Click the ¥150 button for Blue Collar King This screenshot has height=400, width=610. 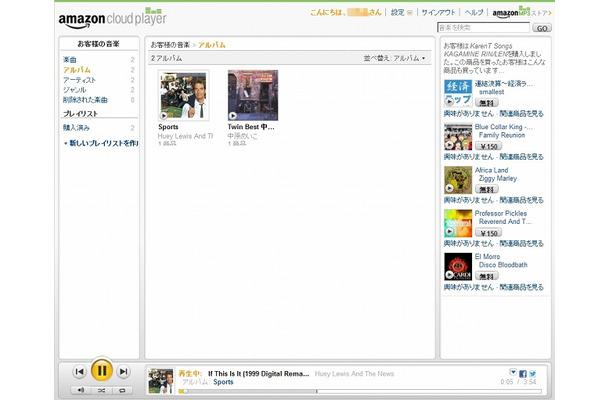click(x=489, y=146)
